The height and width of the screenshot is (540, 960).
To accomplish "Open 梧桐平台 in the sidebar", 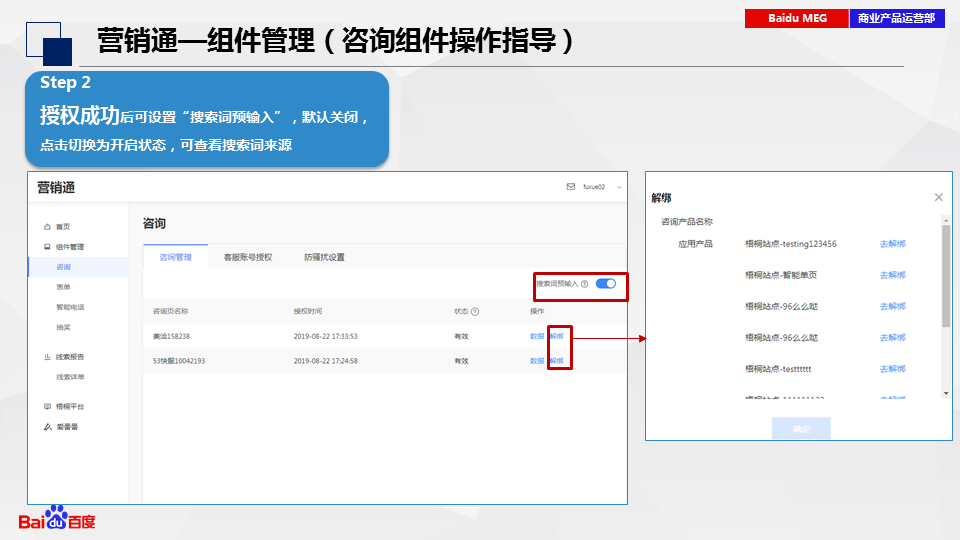I will coord(70,407).
